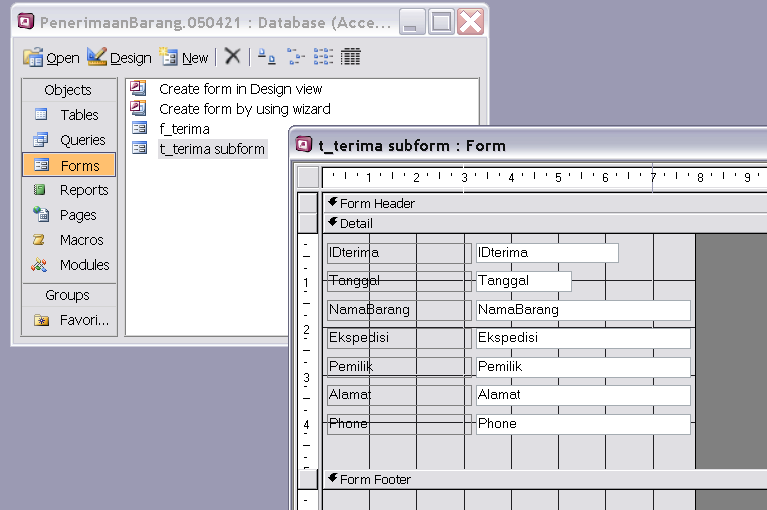Select the Tanggal label control

(399, 281)
